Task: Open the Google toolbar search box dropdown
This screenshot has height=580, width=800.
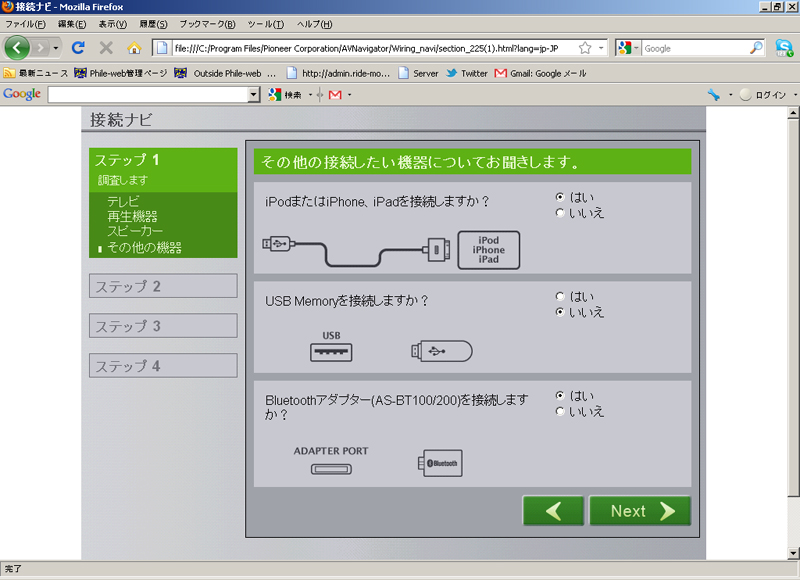Action: pos(253,94)
